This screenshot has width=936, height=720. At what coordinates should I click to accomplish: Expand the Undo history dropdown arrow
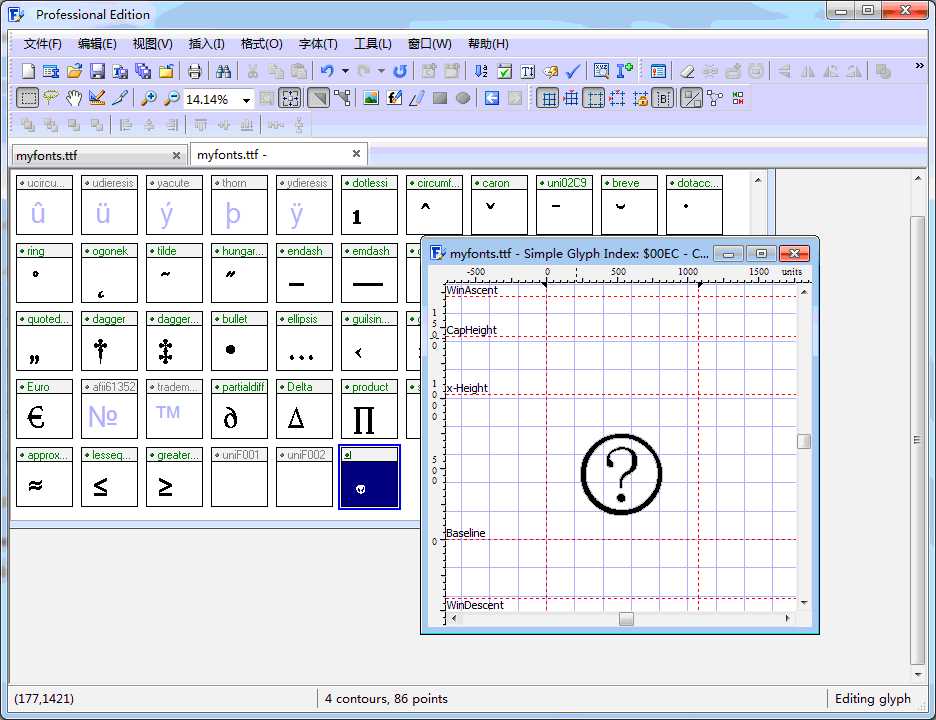pyautogui.click(x=345, y=72)
